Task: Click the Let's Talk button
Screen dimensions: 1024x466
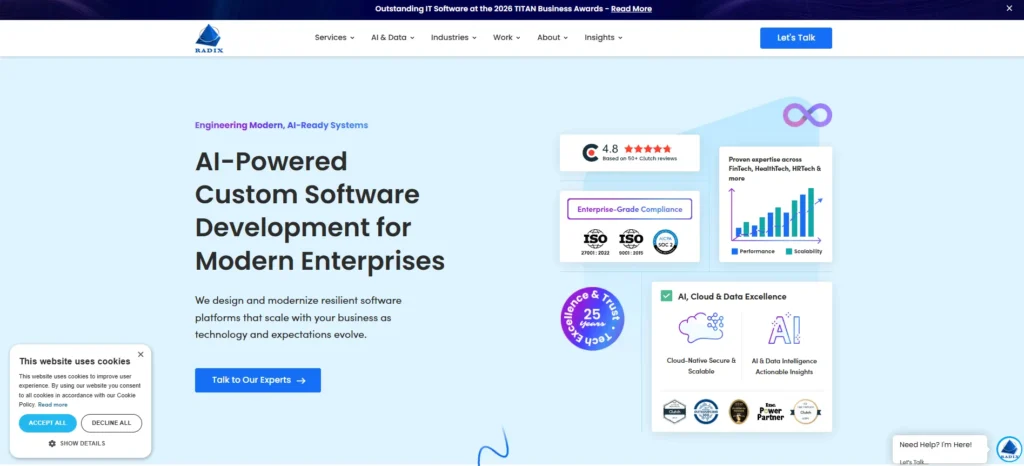Action: [795, 38]
